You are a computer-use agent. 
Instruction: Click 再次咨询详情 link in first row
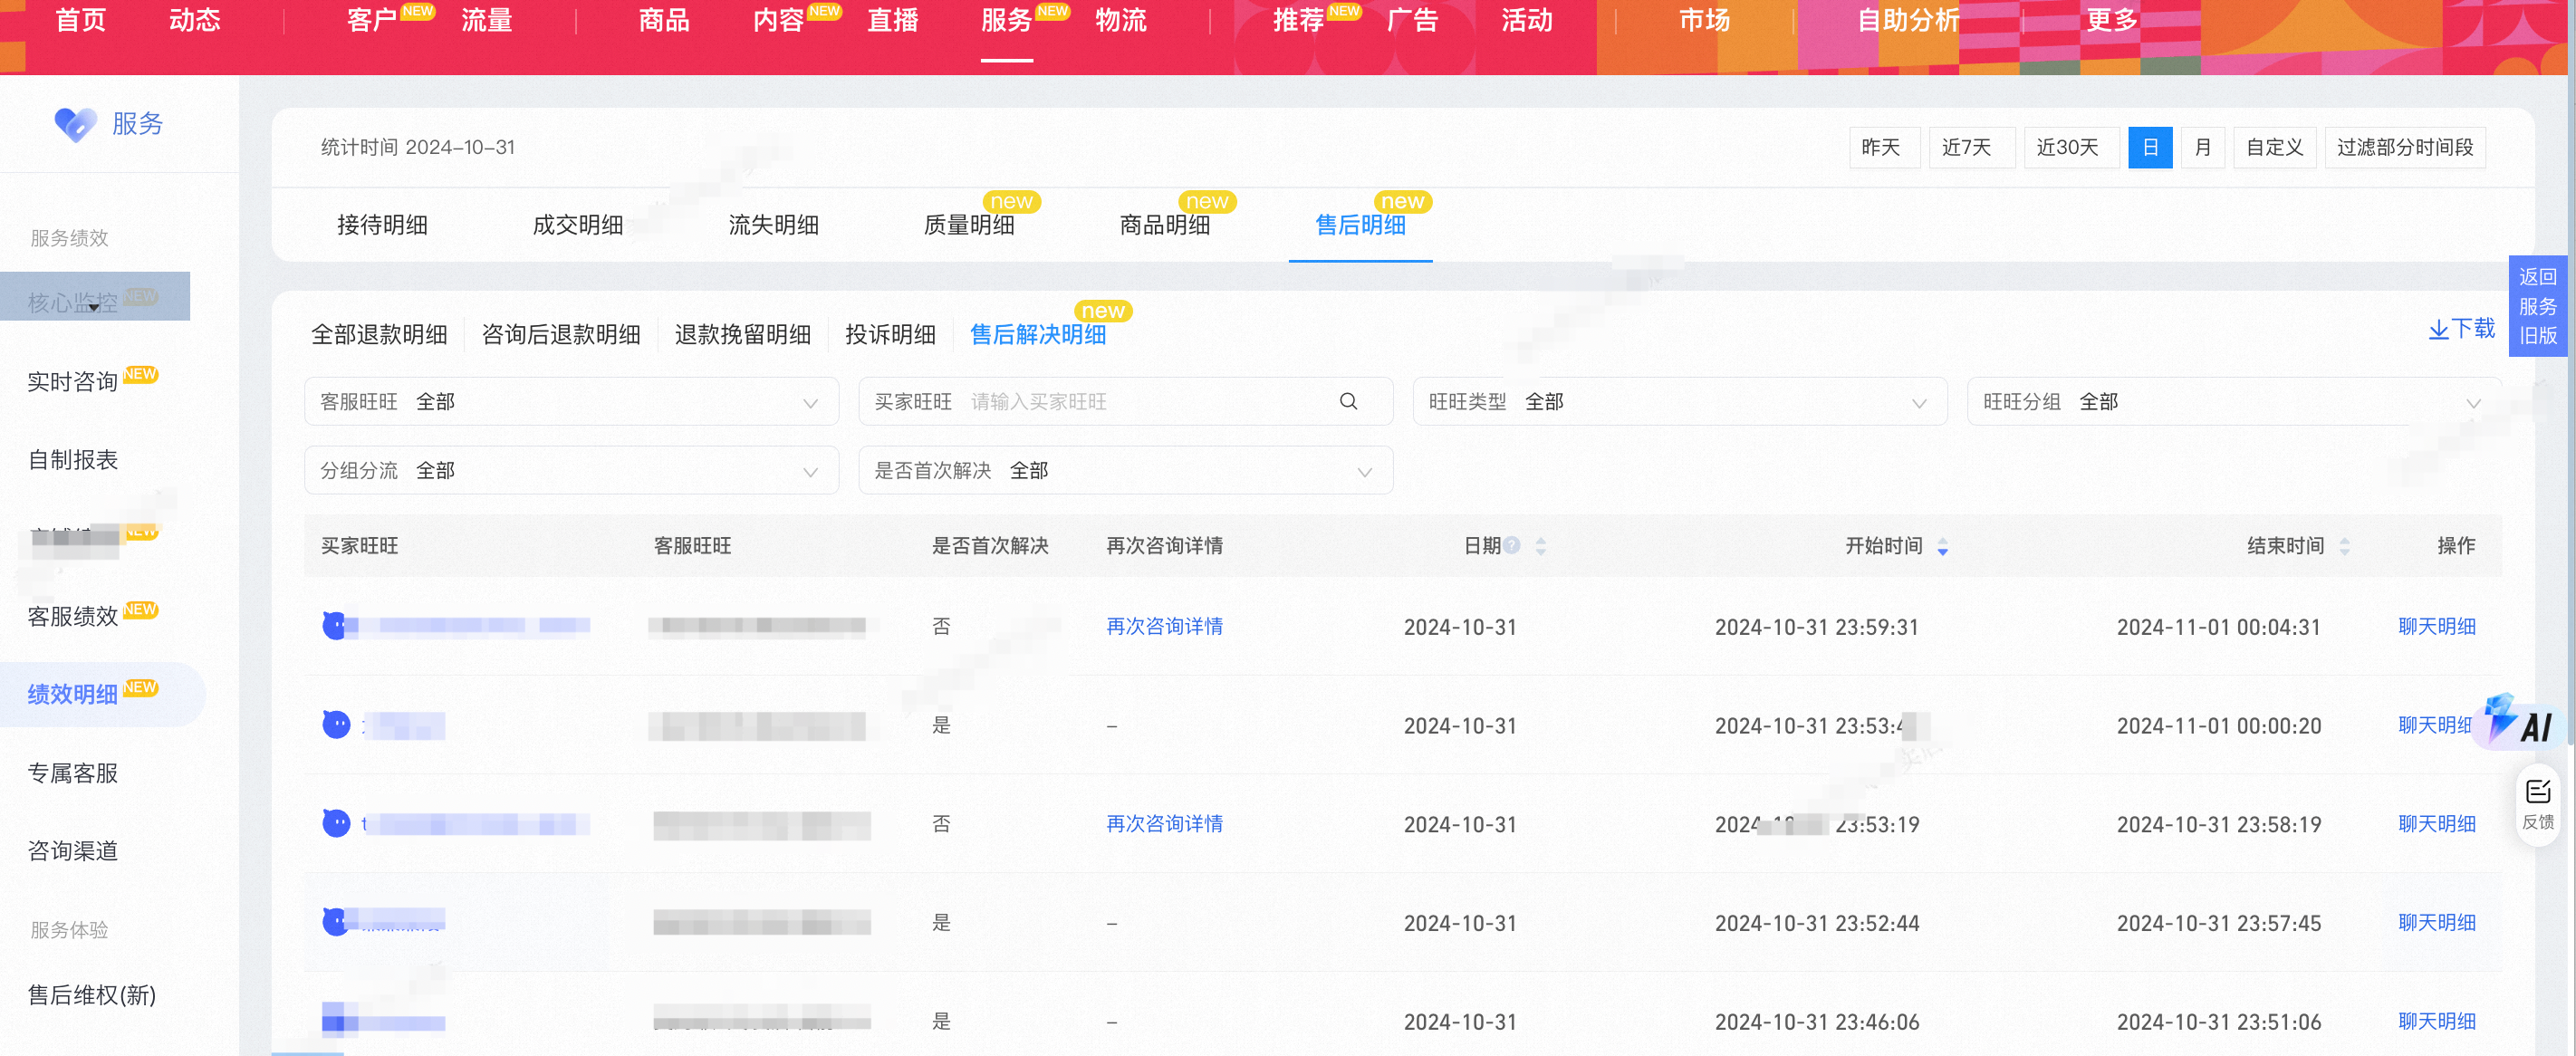[1164, 627]
